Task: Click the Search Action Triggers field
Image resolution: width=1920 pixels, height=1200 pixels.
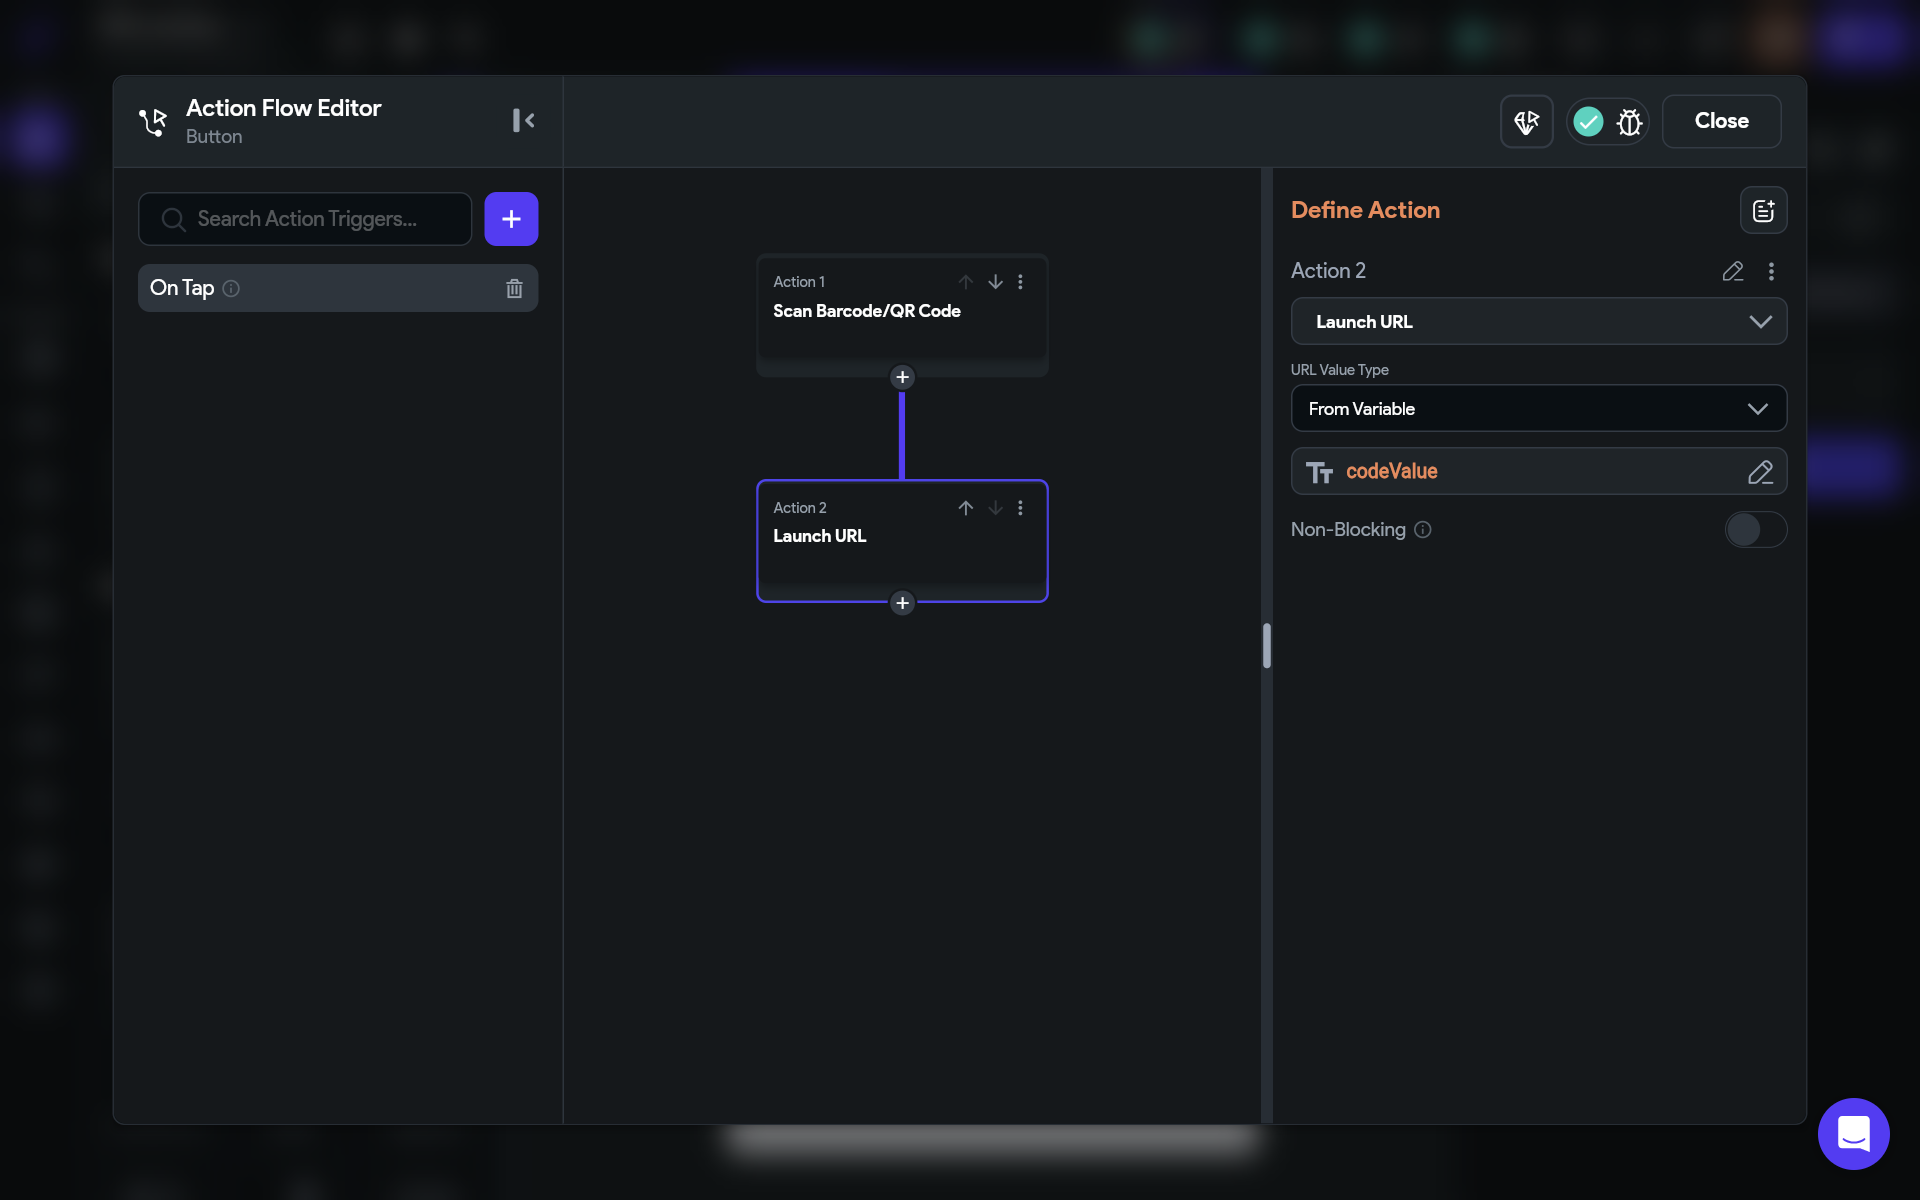Action: tap(306, 219)
